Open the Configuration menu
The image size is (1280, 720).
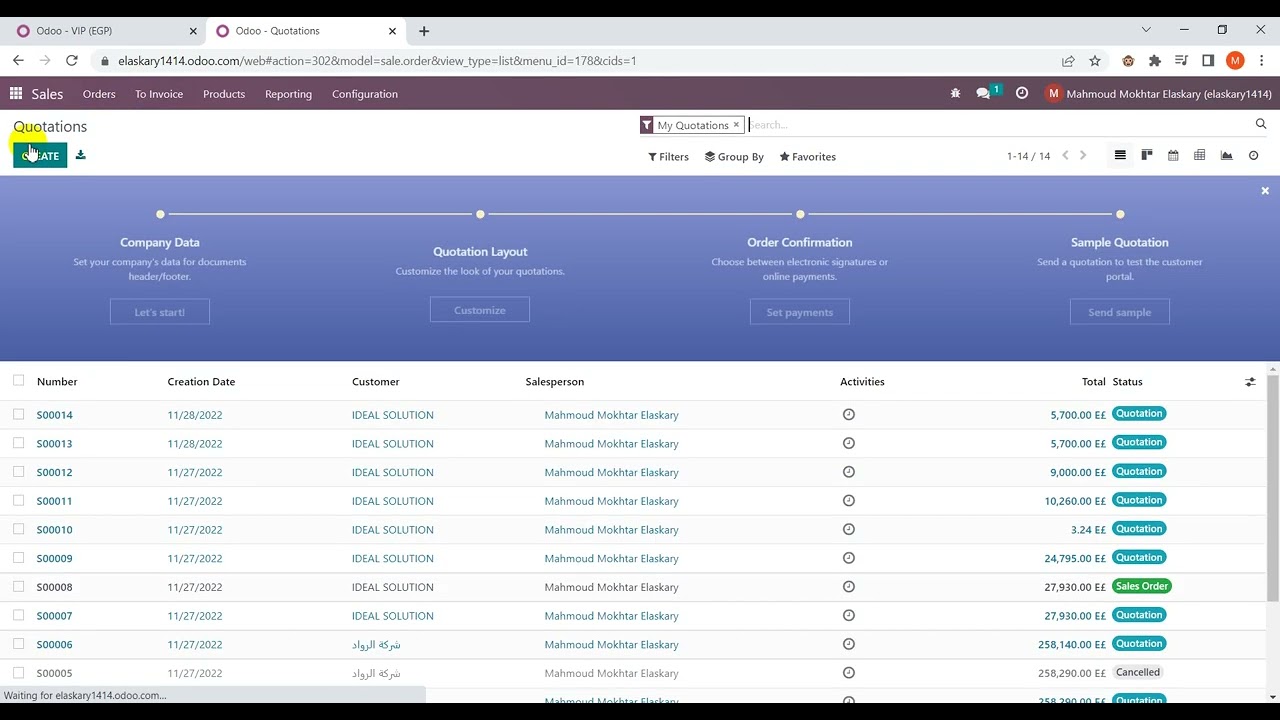click(x=365, y=94)
